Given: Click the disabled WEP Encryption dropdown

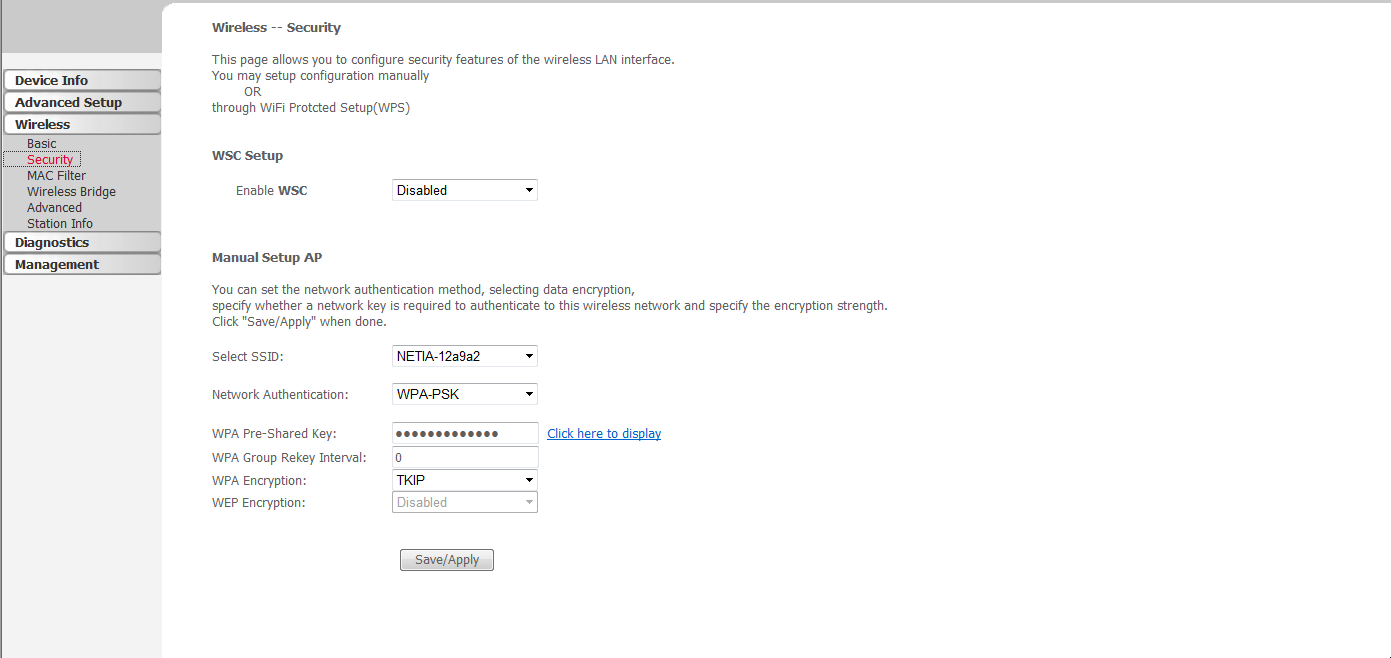Looking at the screenshot, I should [x=465, y=502].
